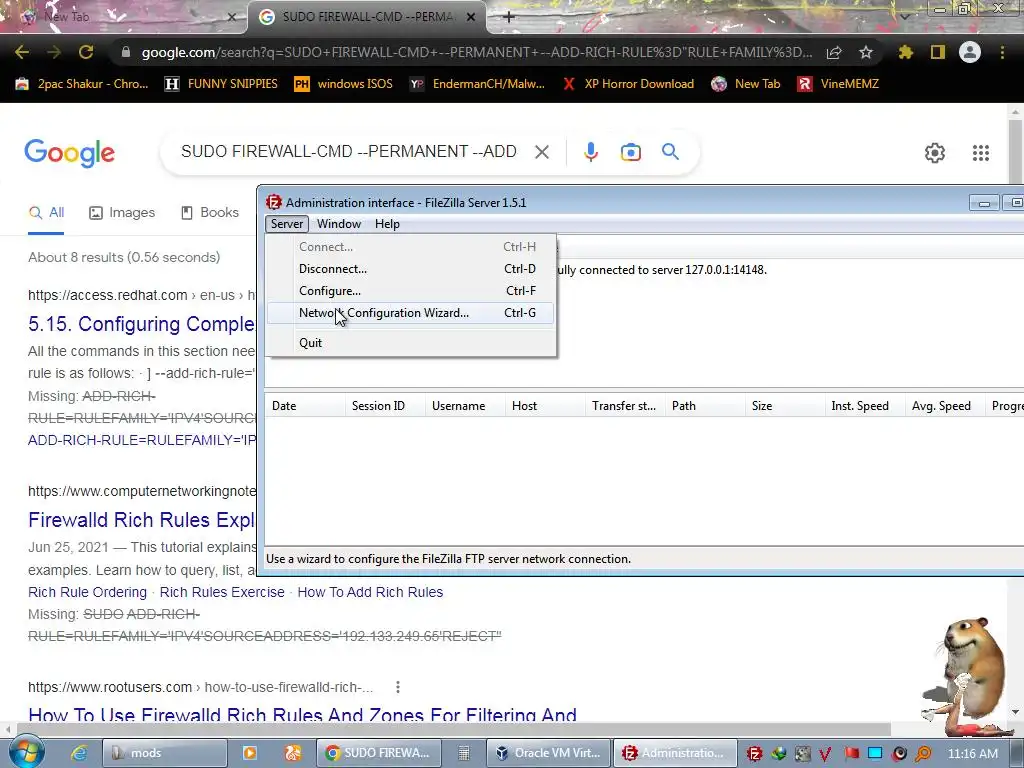Screen dimensions: 1024x768
Task: Open 2pac Shakur bookmark
Action: pyautogui.click(x=82, y=84)
